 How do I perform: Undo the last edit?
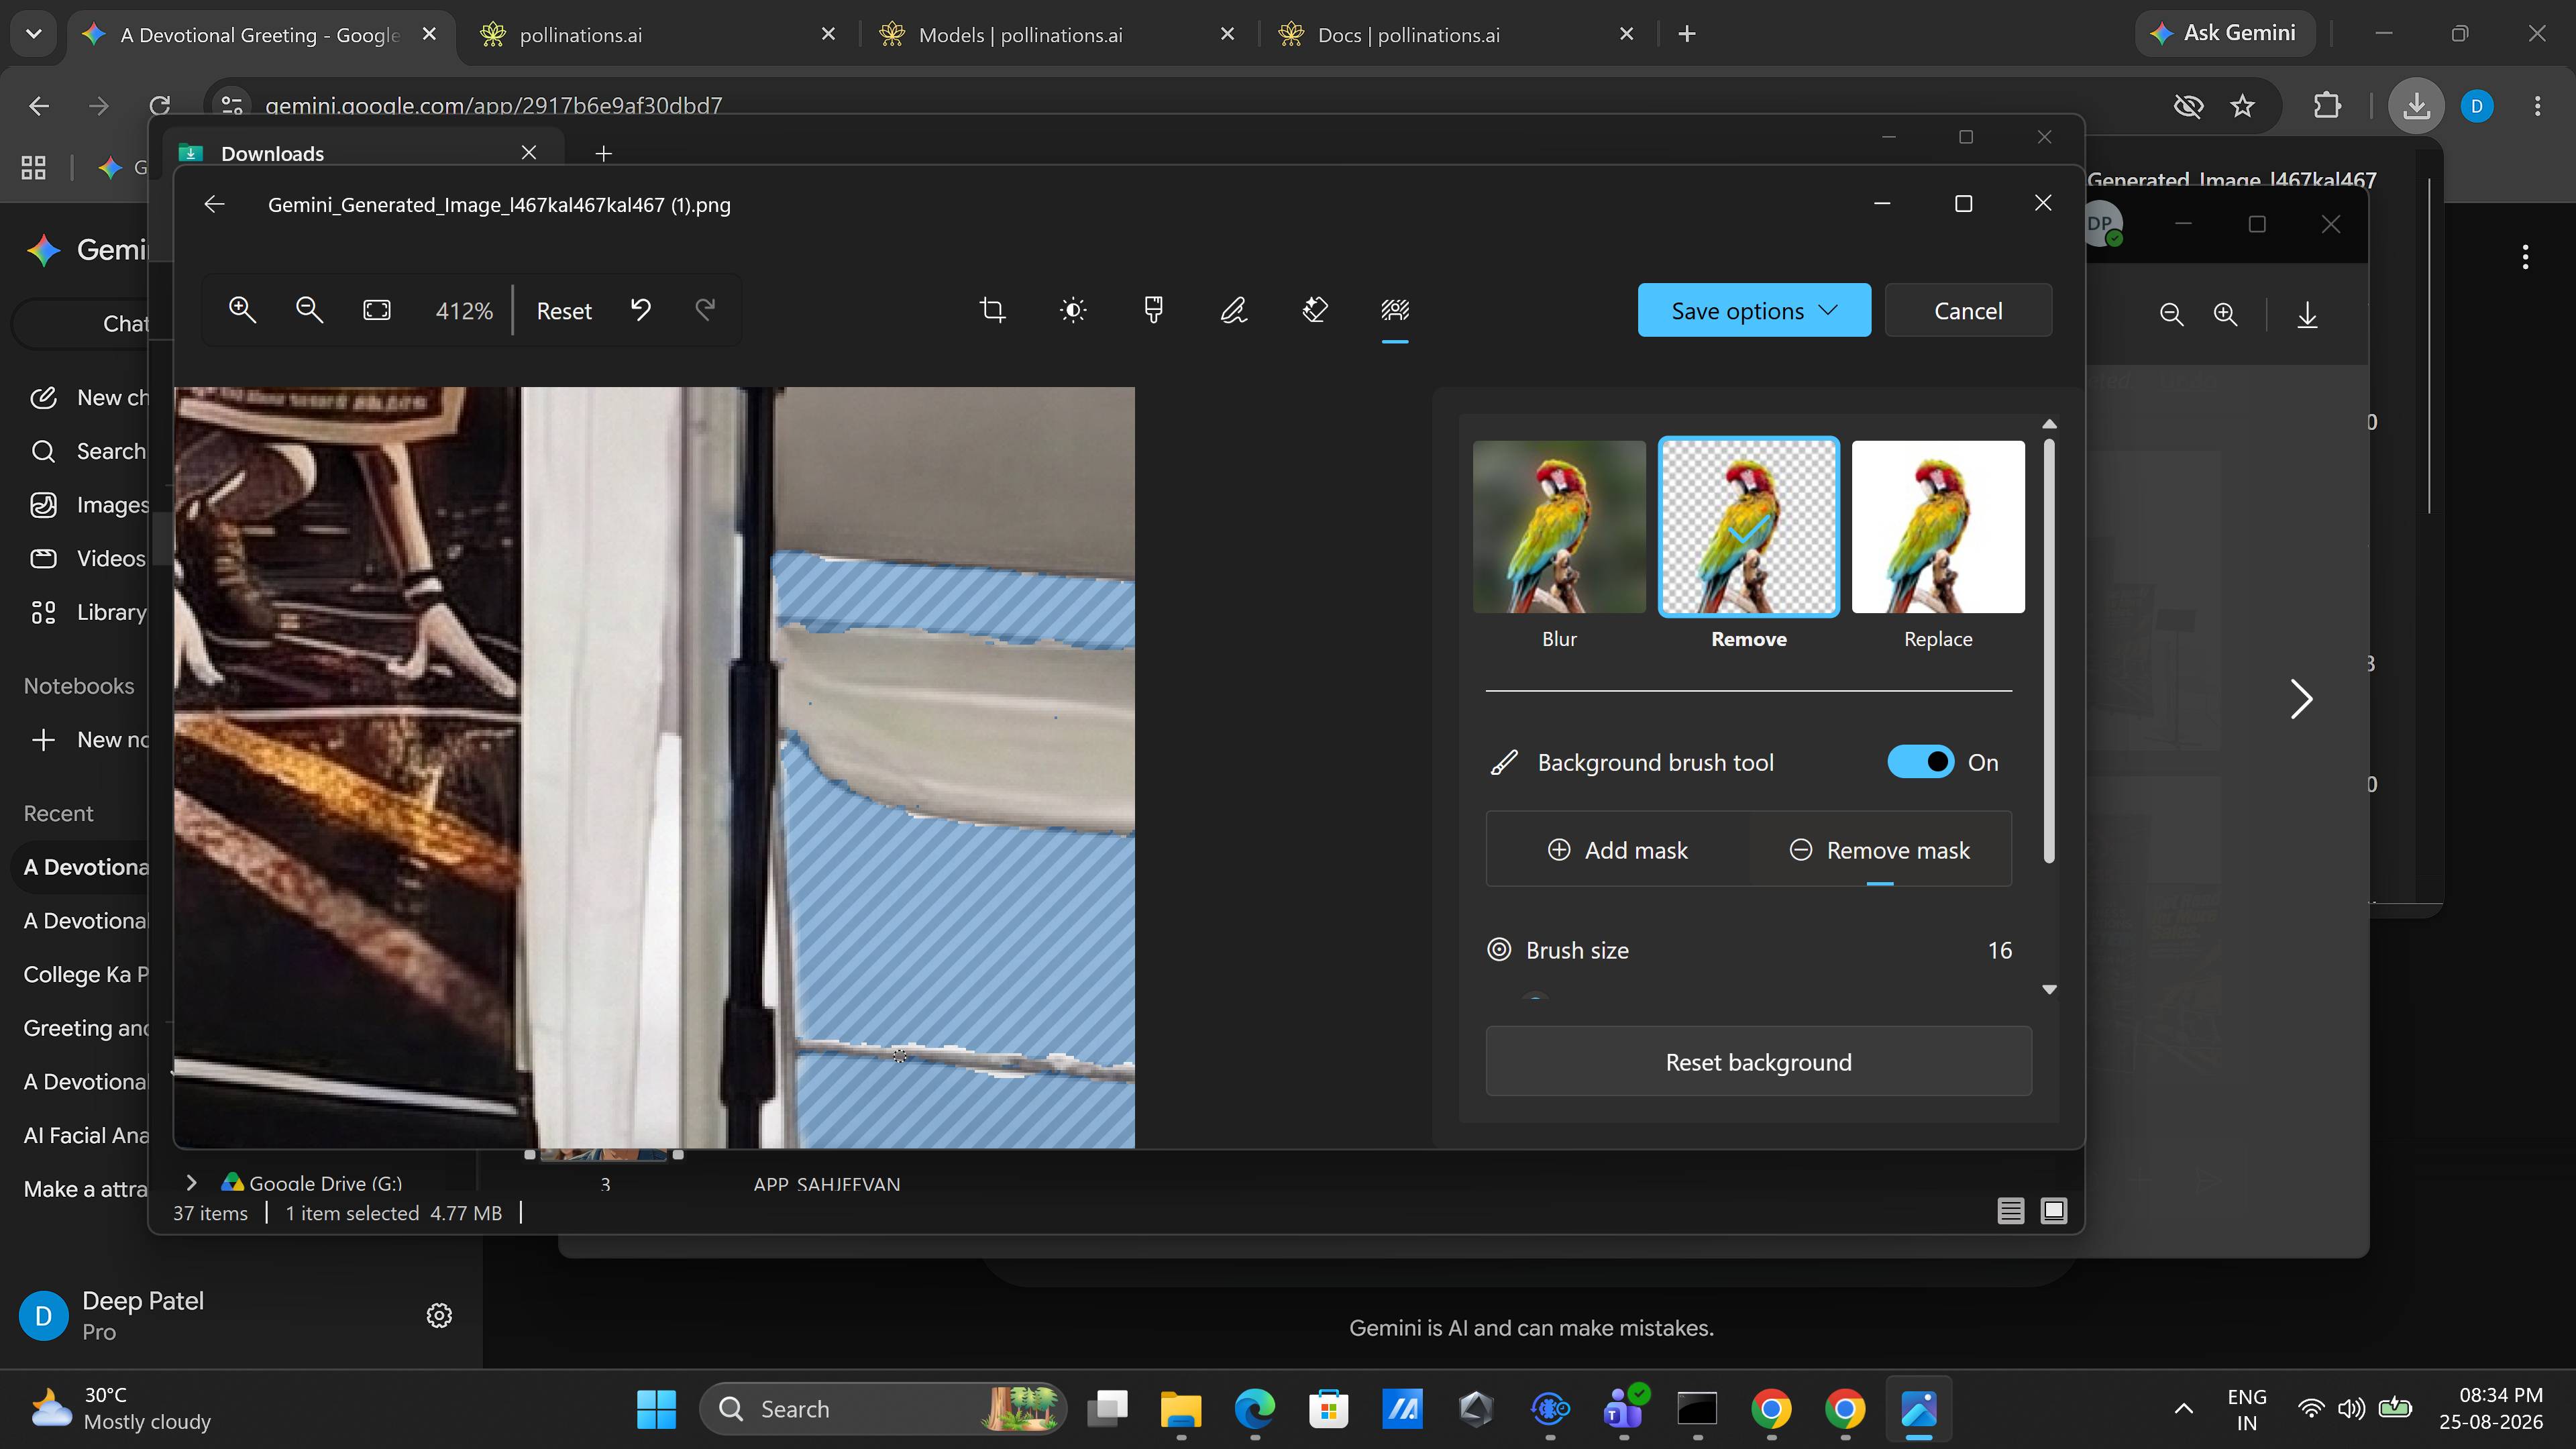point(641,310)
